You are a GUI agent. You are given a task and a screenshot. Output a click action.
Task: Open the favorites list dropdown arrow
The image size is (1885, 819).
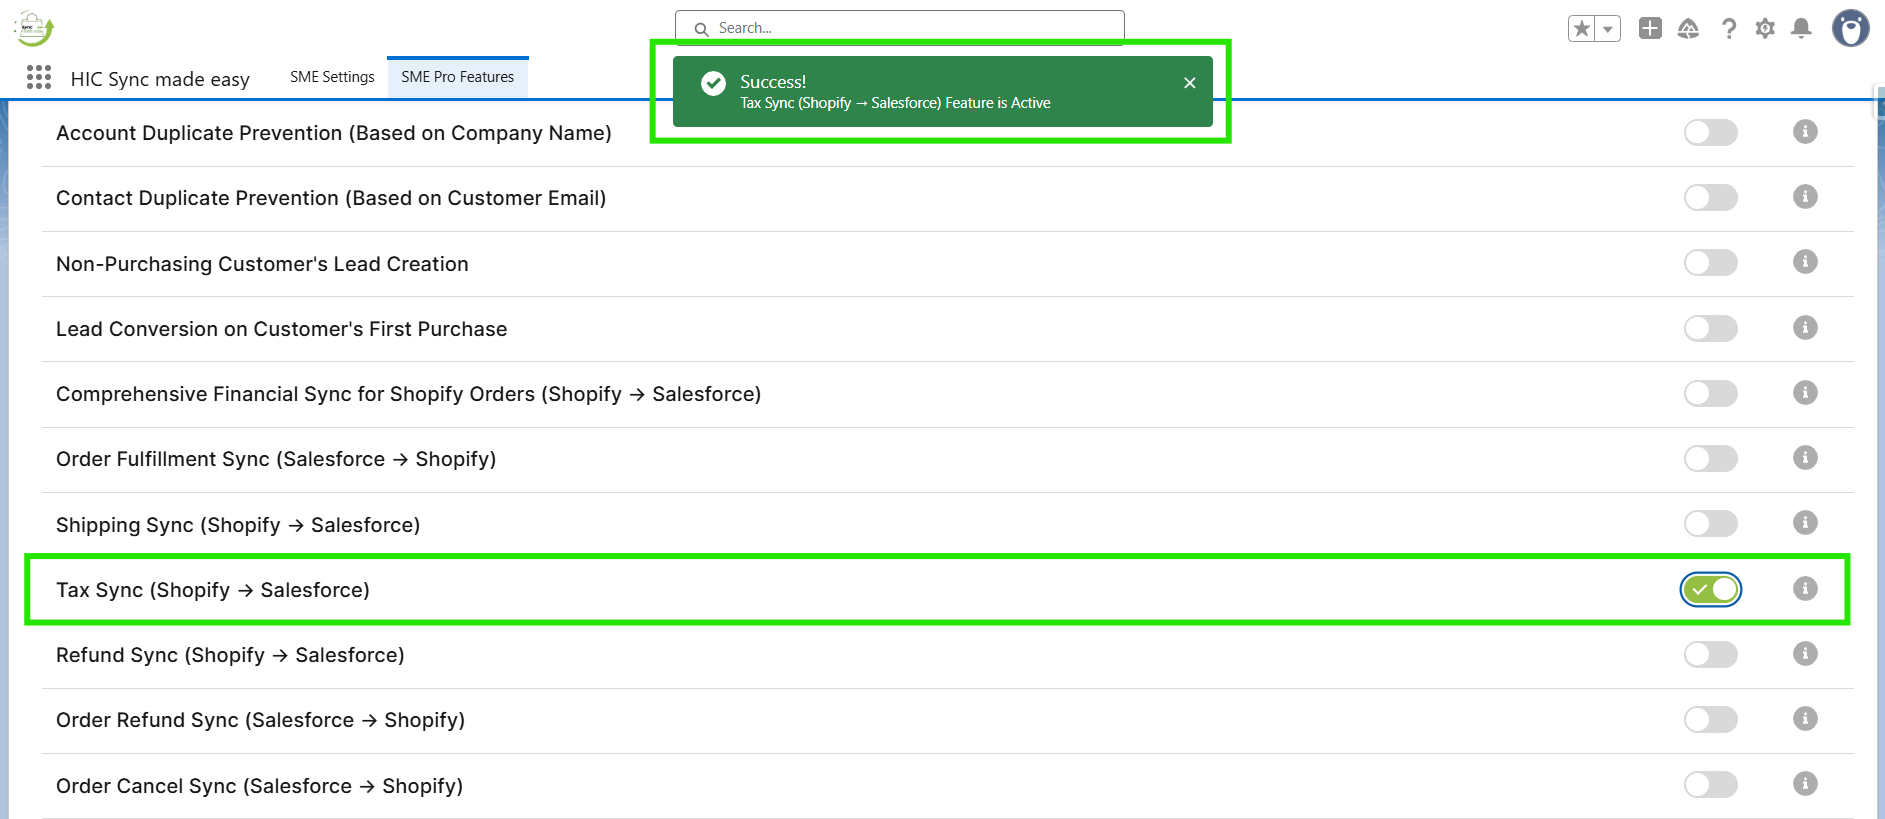pos(1608,29)
